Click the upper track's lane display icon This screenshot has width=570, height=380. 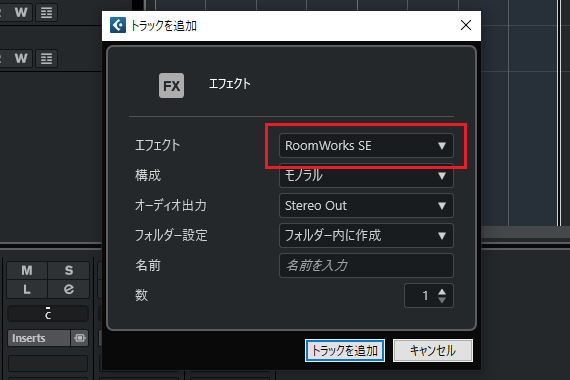point(47,13)
